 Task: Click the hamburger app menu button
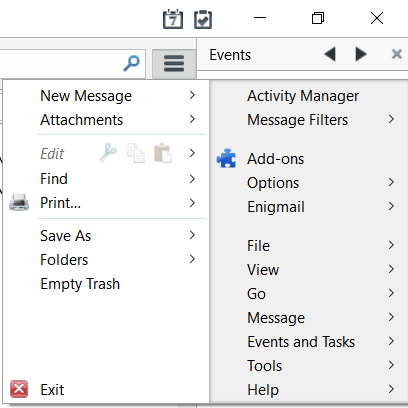174,63
